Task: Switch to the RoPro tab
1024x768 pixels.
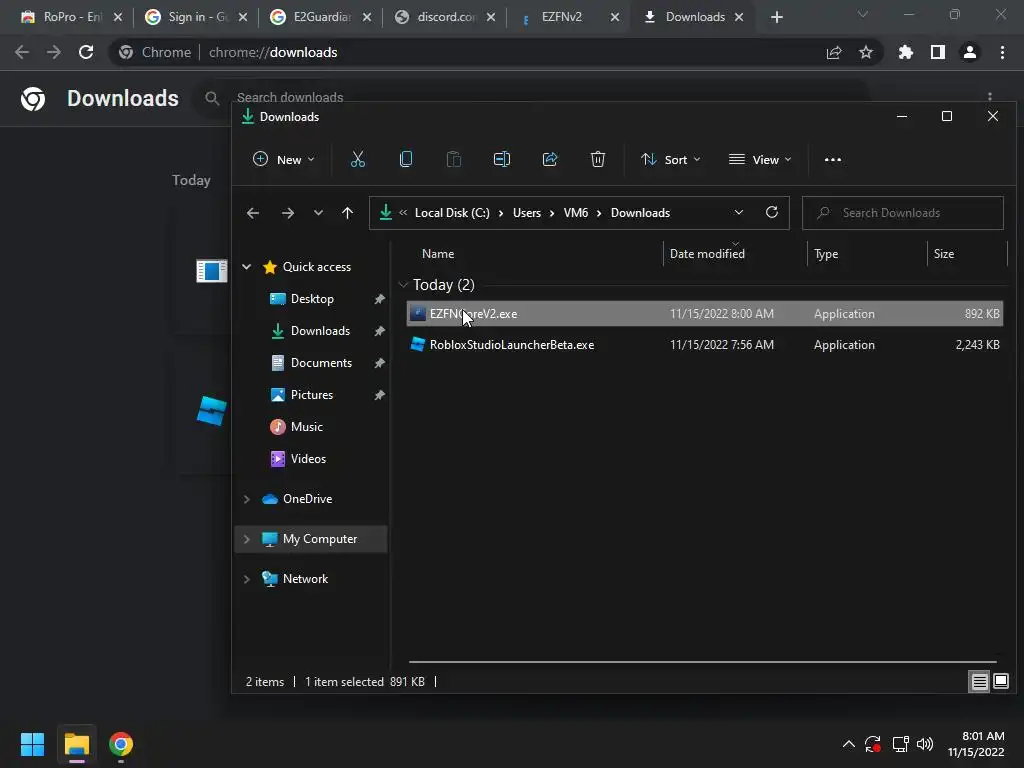Action: (71, 17)
